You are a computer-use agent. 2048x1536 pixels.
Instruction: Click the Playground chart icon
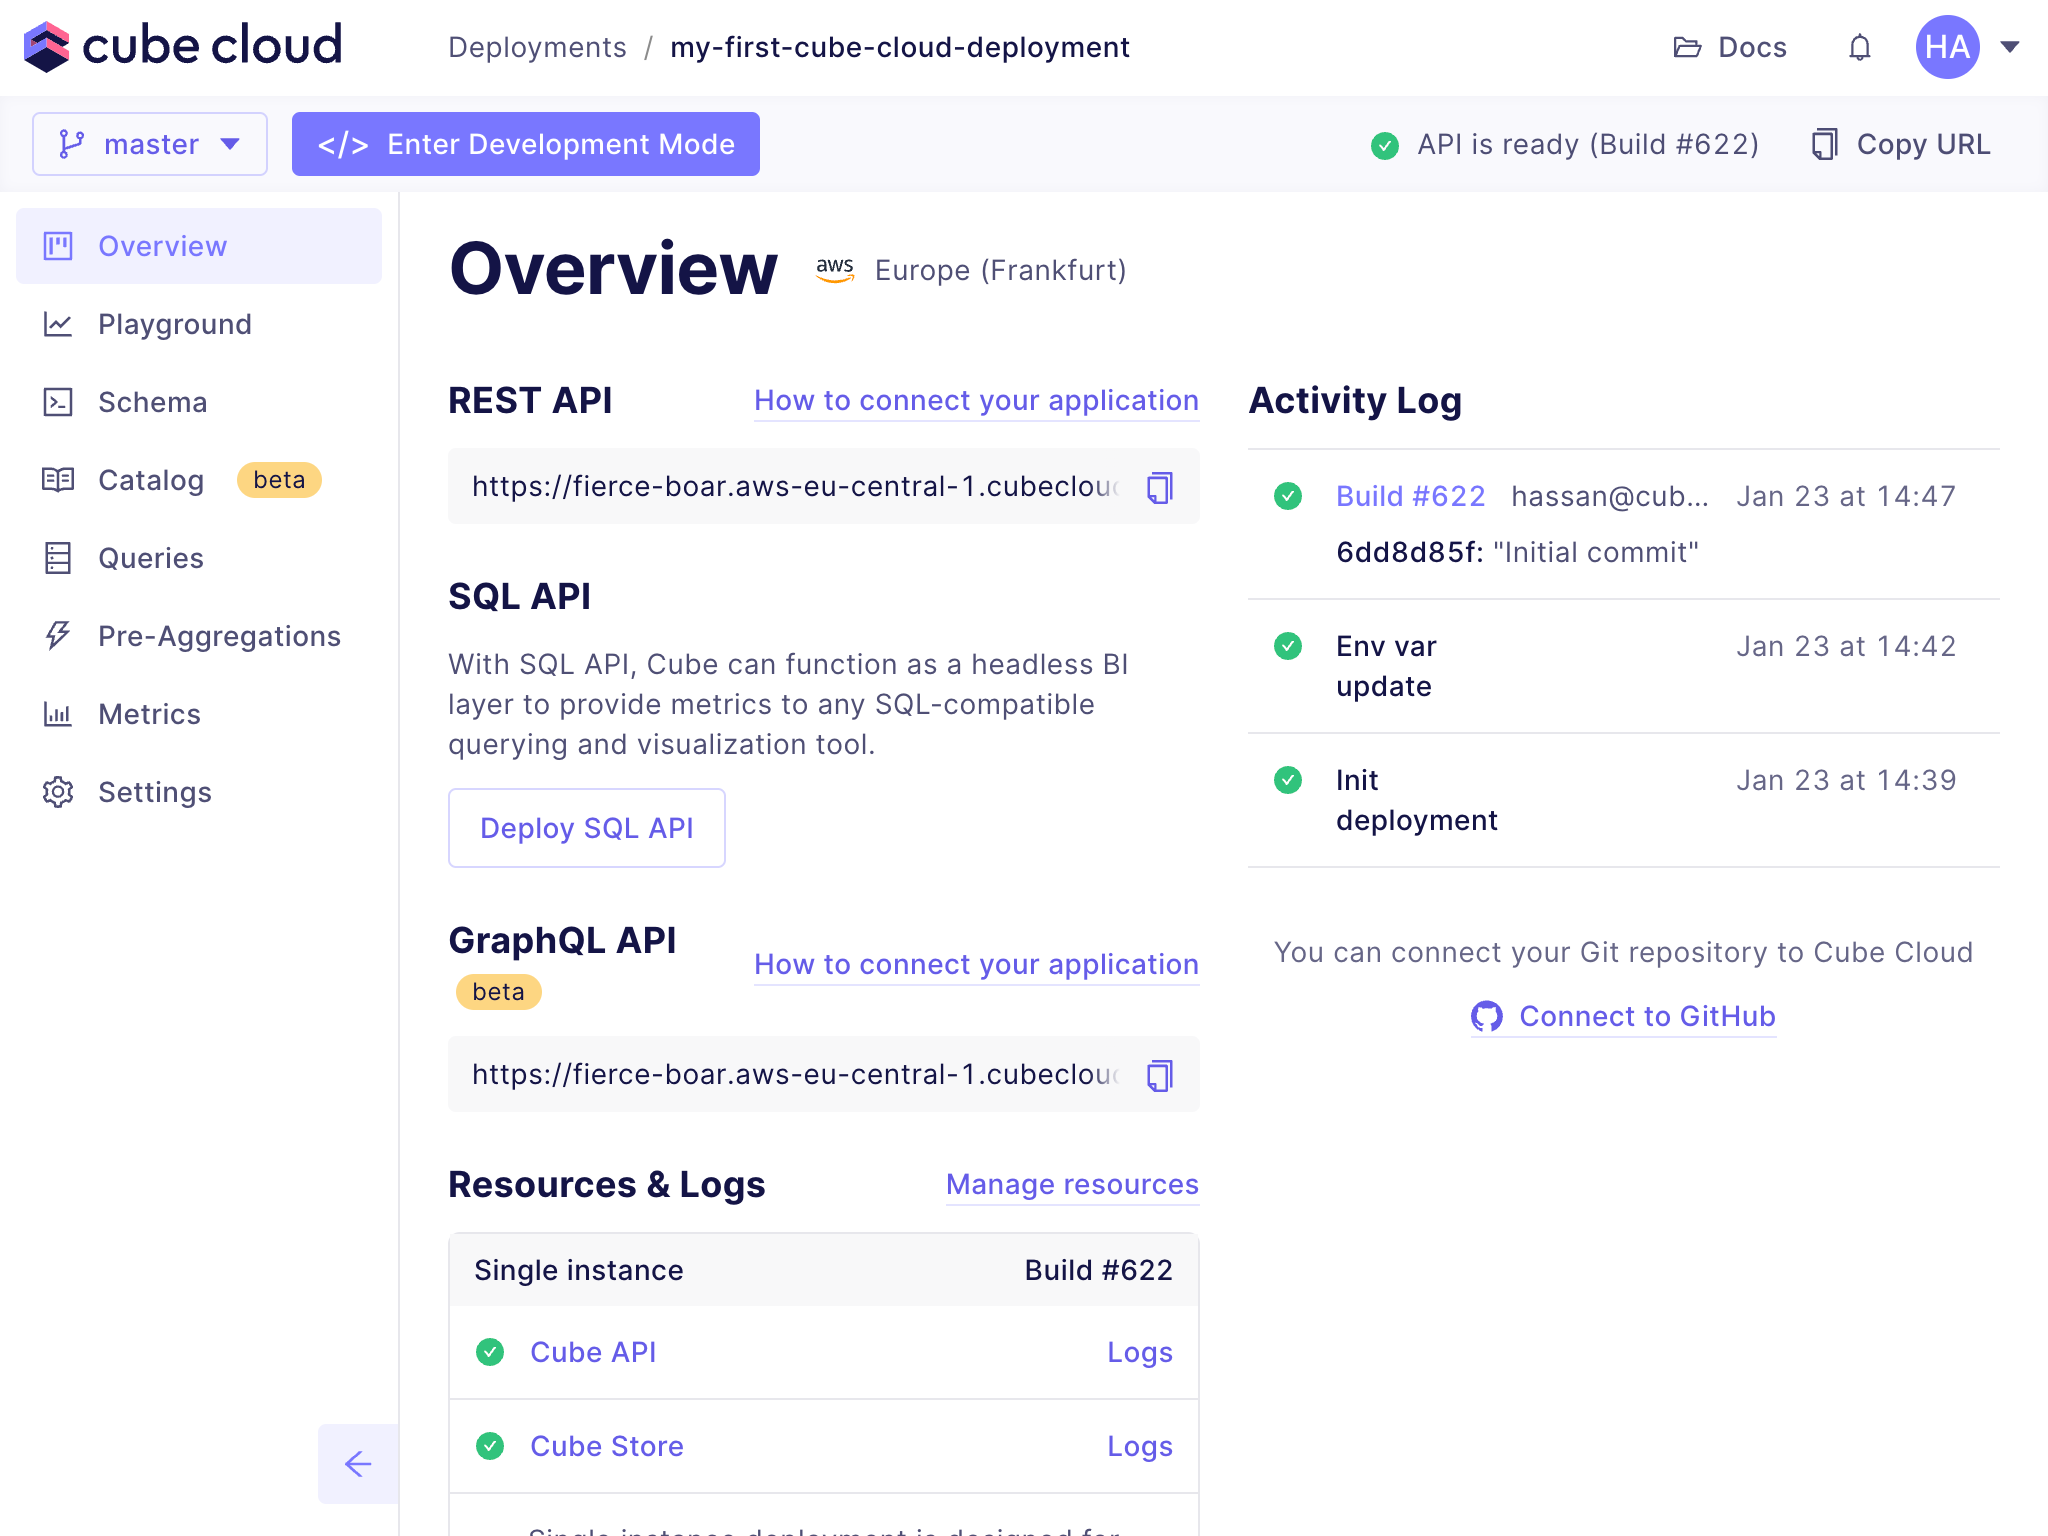click(x=58, y=324)
